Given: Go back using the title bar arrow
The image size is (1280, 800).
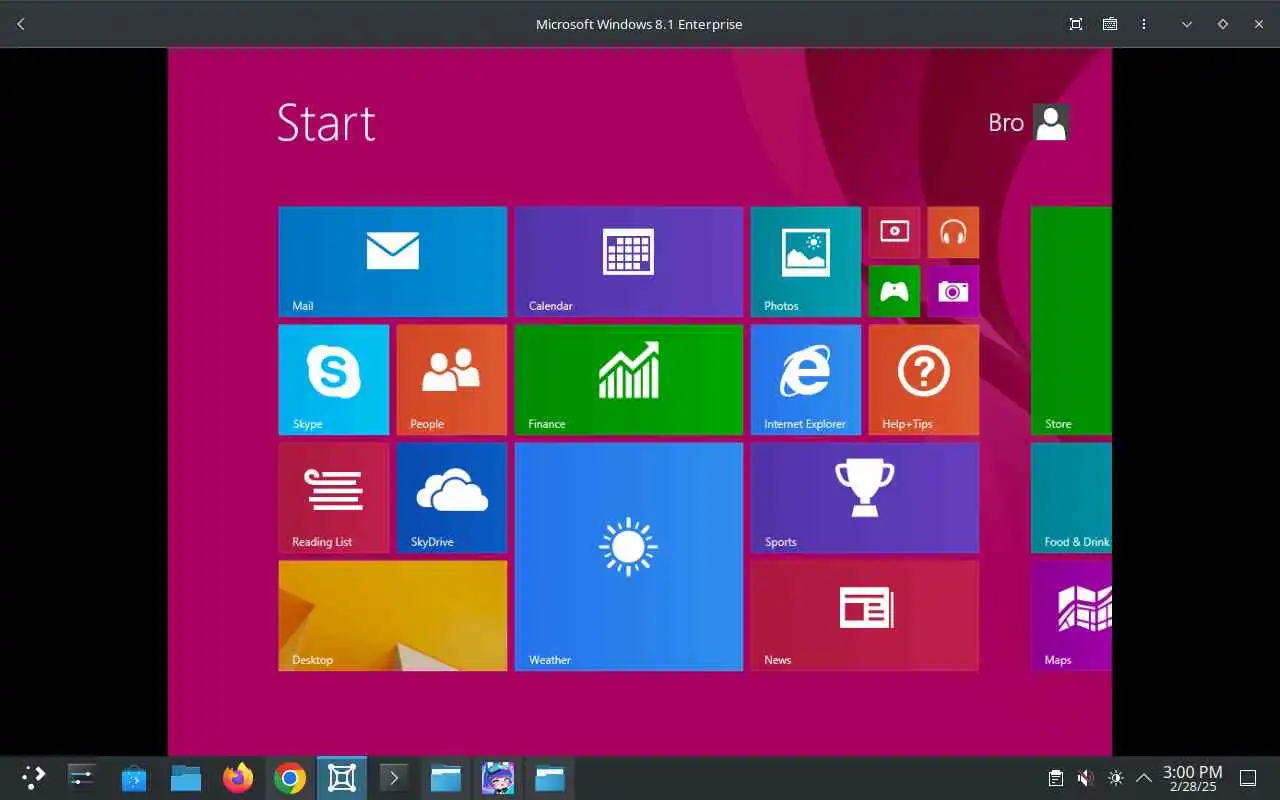Looking at the screenshot, I should [21, 24].
